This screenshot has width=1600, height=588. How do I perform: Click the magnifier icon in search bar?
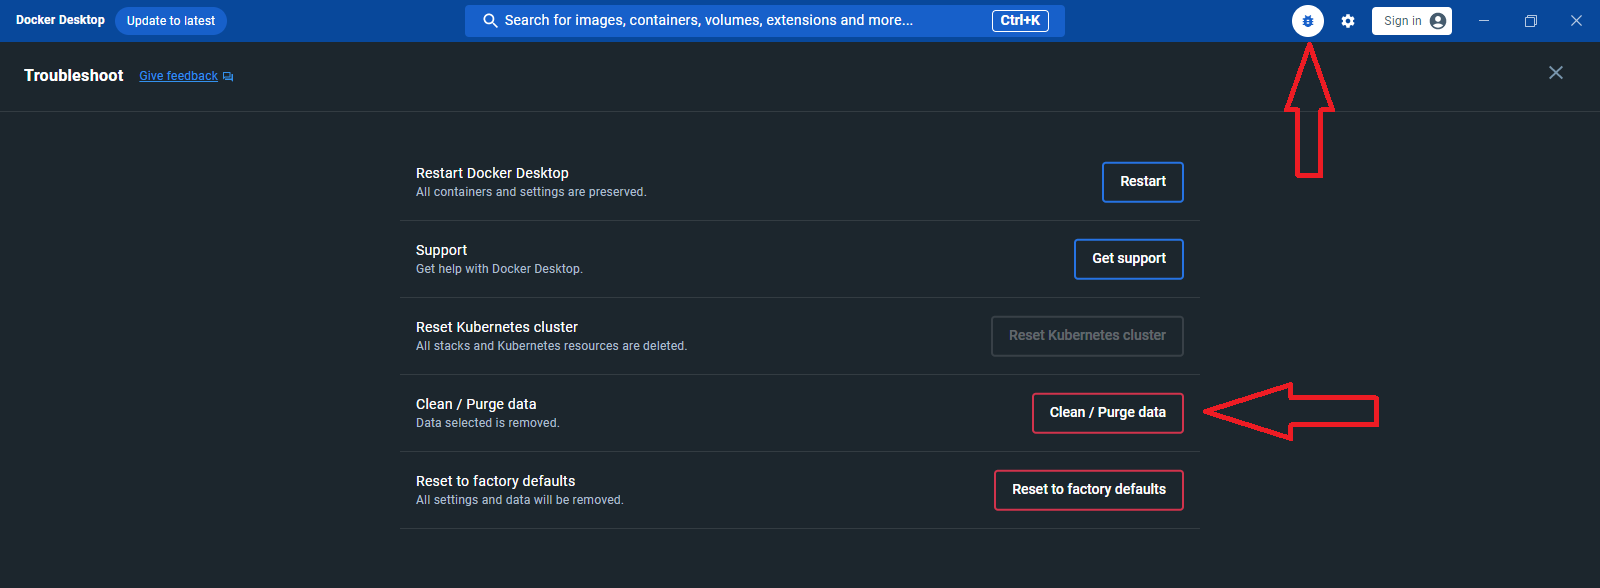pyautogui.click(x=490, y=21)
